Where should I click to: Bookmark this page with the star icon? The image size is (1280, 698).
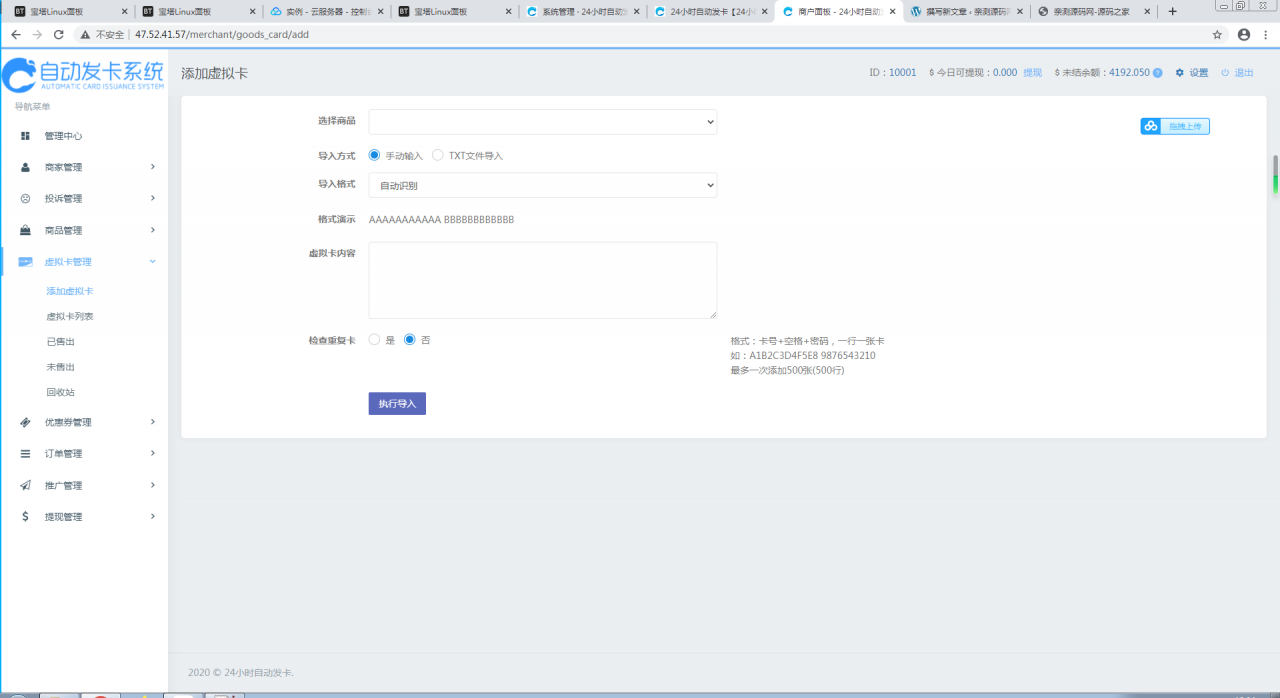click(x=1217, y=34)
